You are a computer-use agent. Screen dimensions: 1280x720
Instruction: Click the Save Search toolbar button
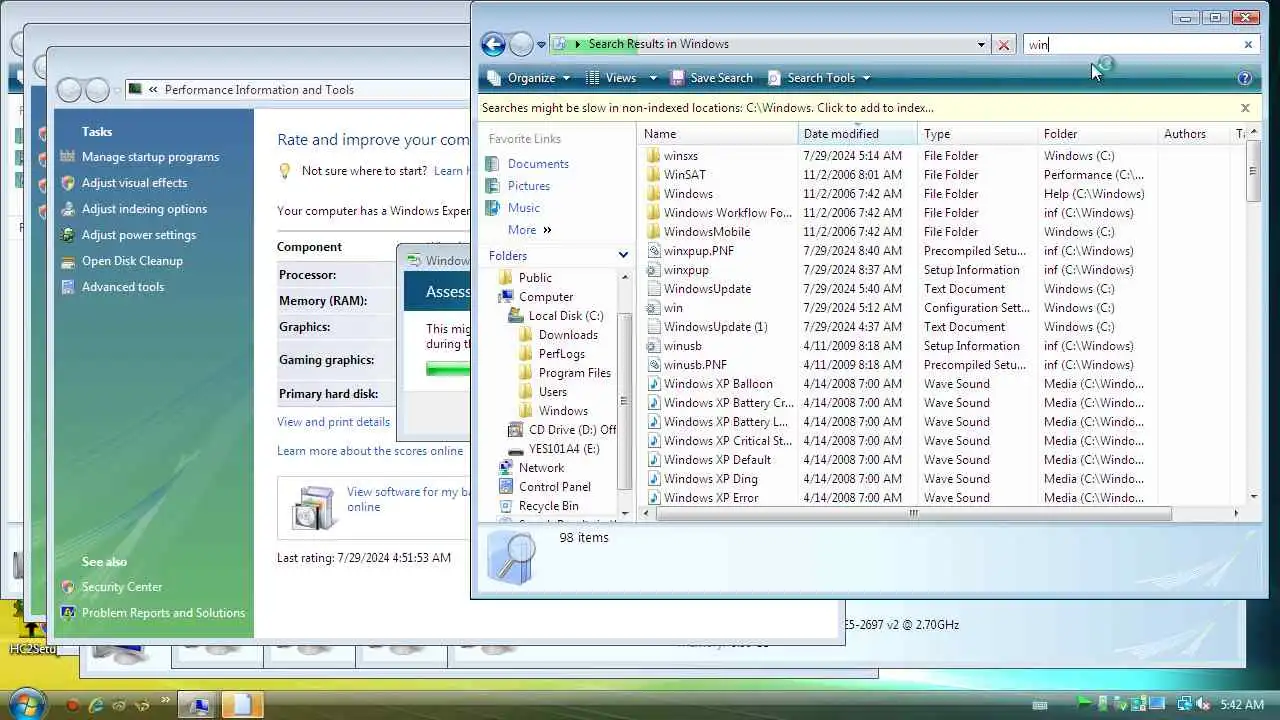pyautogui.click(x=711, y=78)
